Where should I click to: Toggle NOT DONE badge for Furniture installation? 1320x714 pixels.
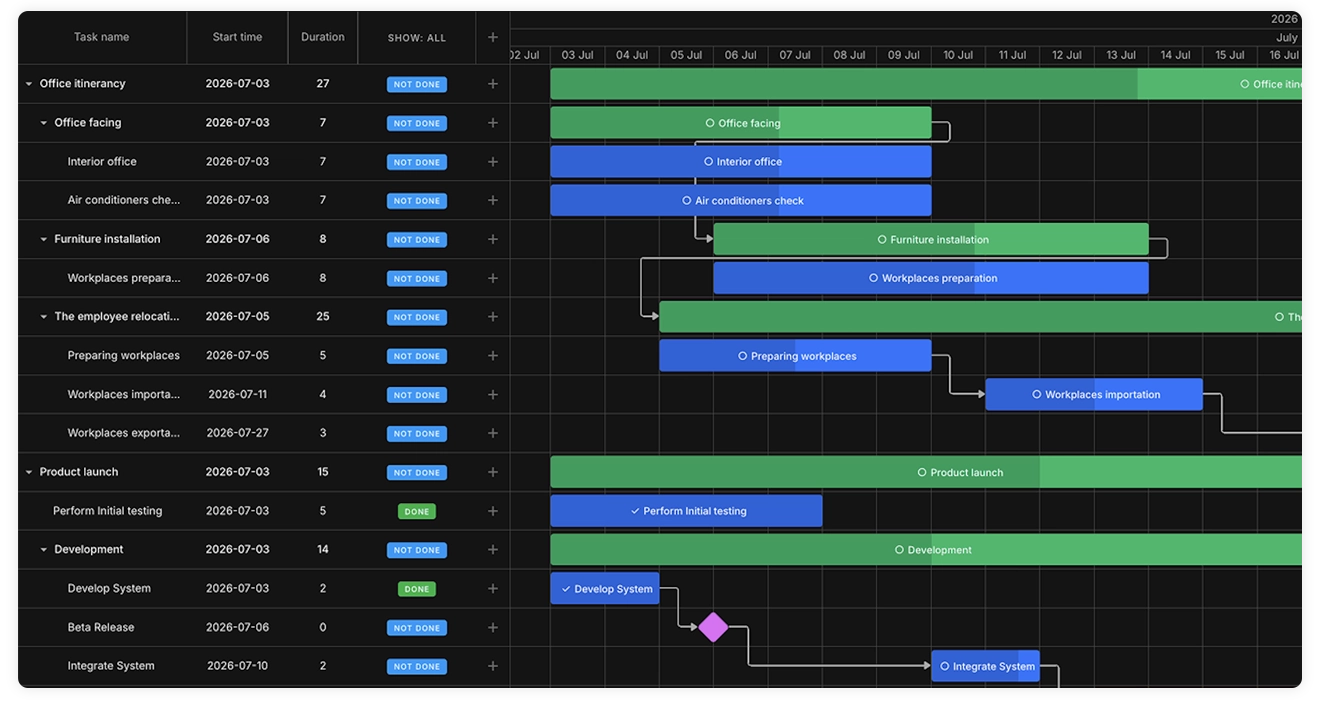pos(417,240)
